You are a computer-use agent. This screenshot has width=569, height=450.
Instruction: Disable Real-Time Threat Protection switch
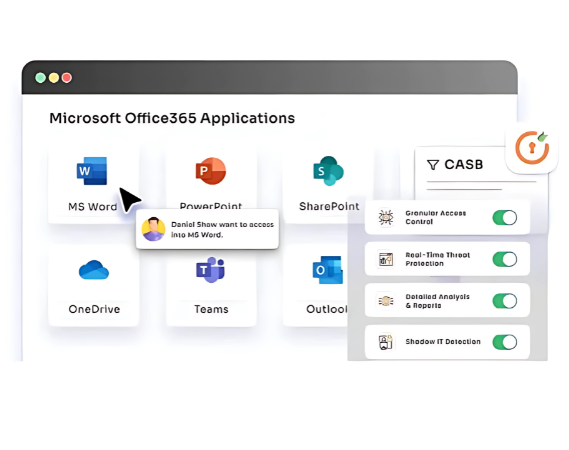point(505,259)
